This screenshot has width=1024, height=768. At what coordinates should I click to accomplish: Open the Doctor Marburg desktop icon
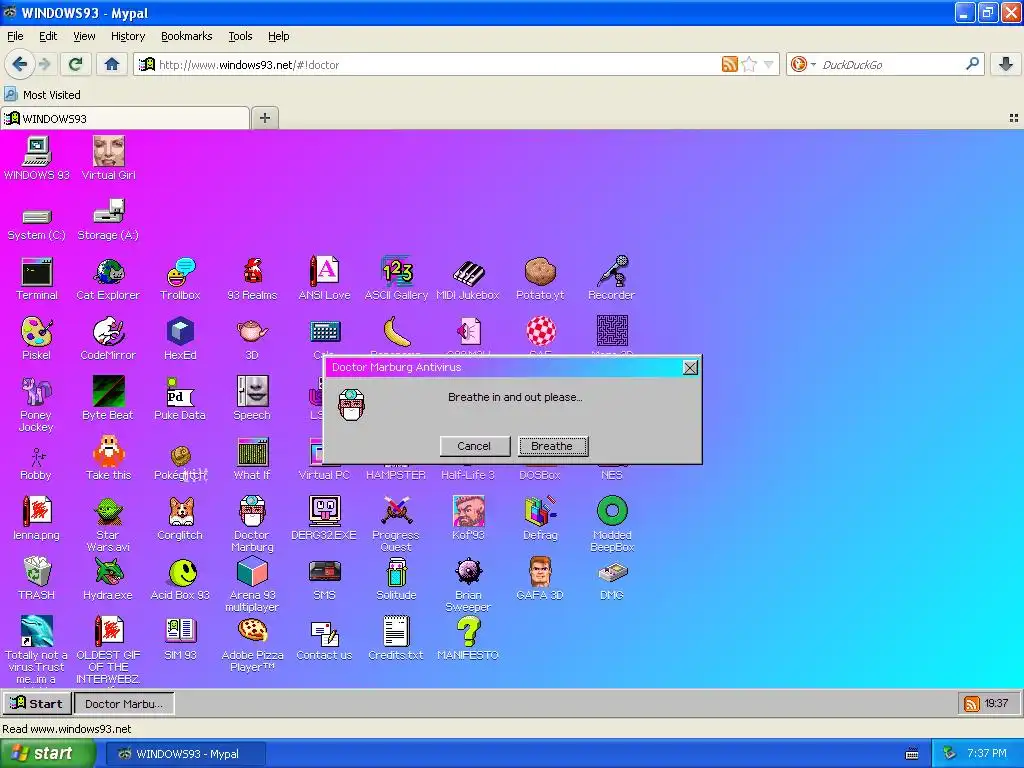coord(252,524)
